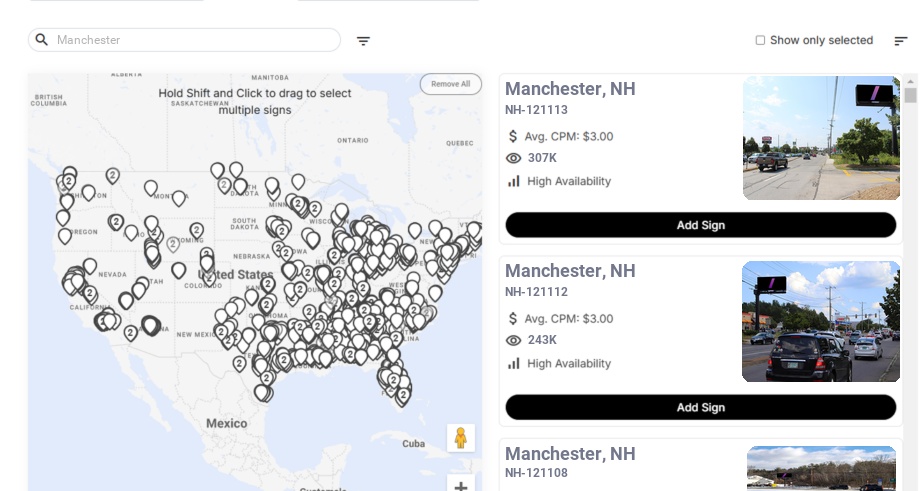Click the search magnifier icon
This screenshot has height=491, width=920.
coord(42,39)
